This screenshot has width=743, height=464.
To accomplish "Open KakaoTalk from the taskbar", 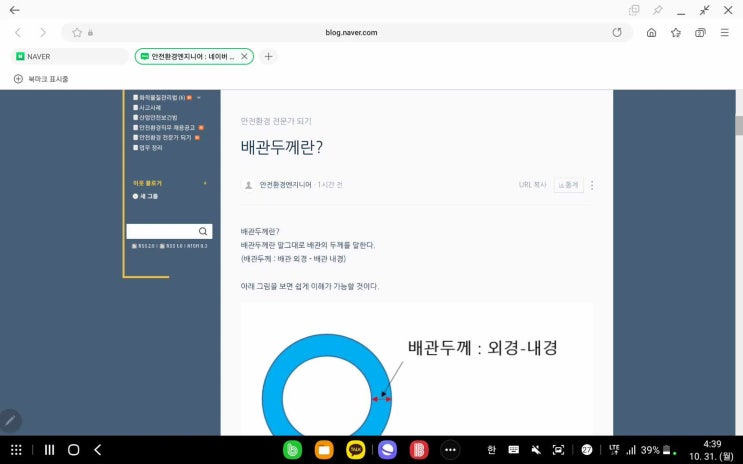I will (x=355, y=450).
